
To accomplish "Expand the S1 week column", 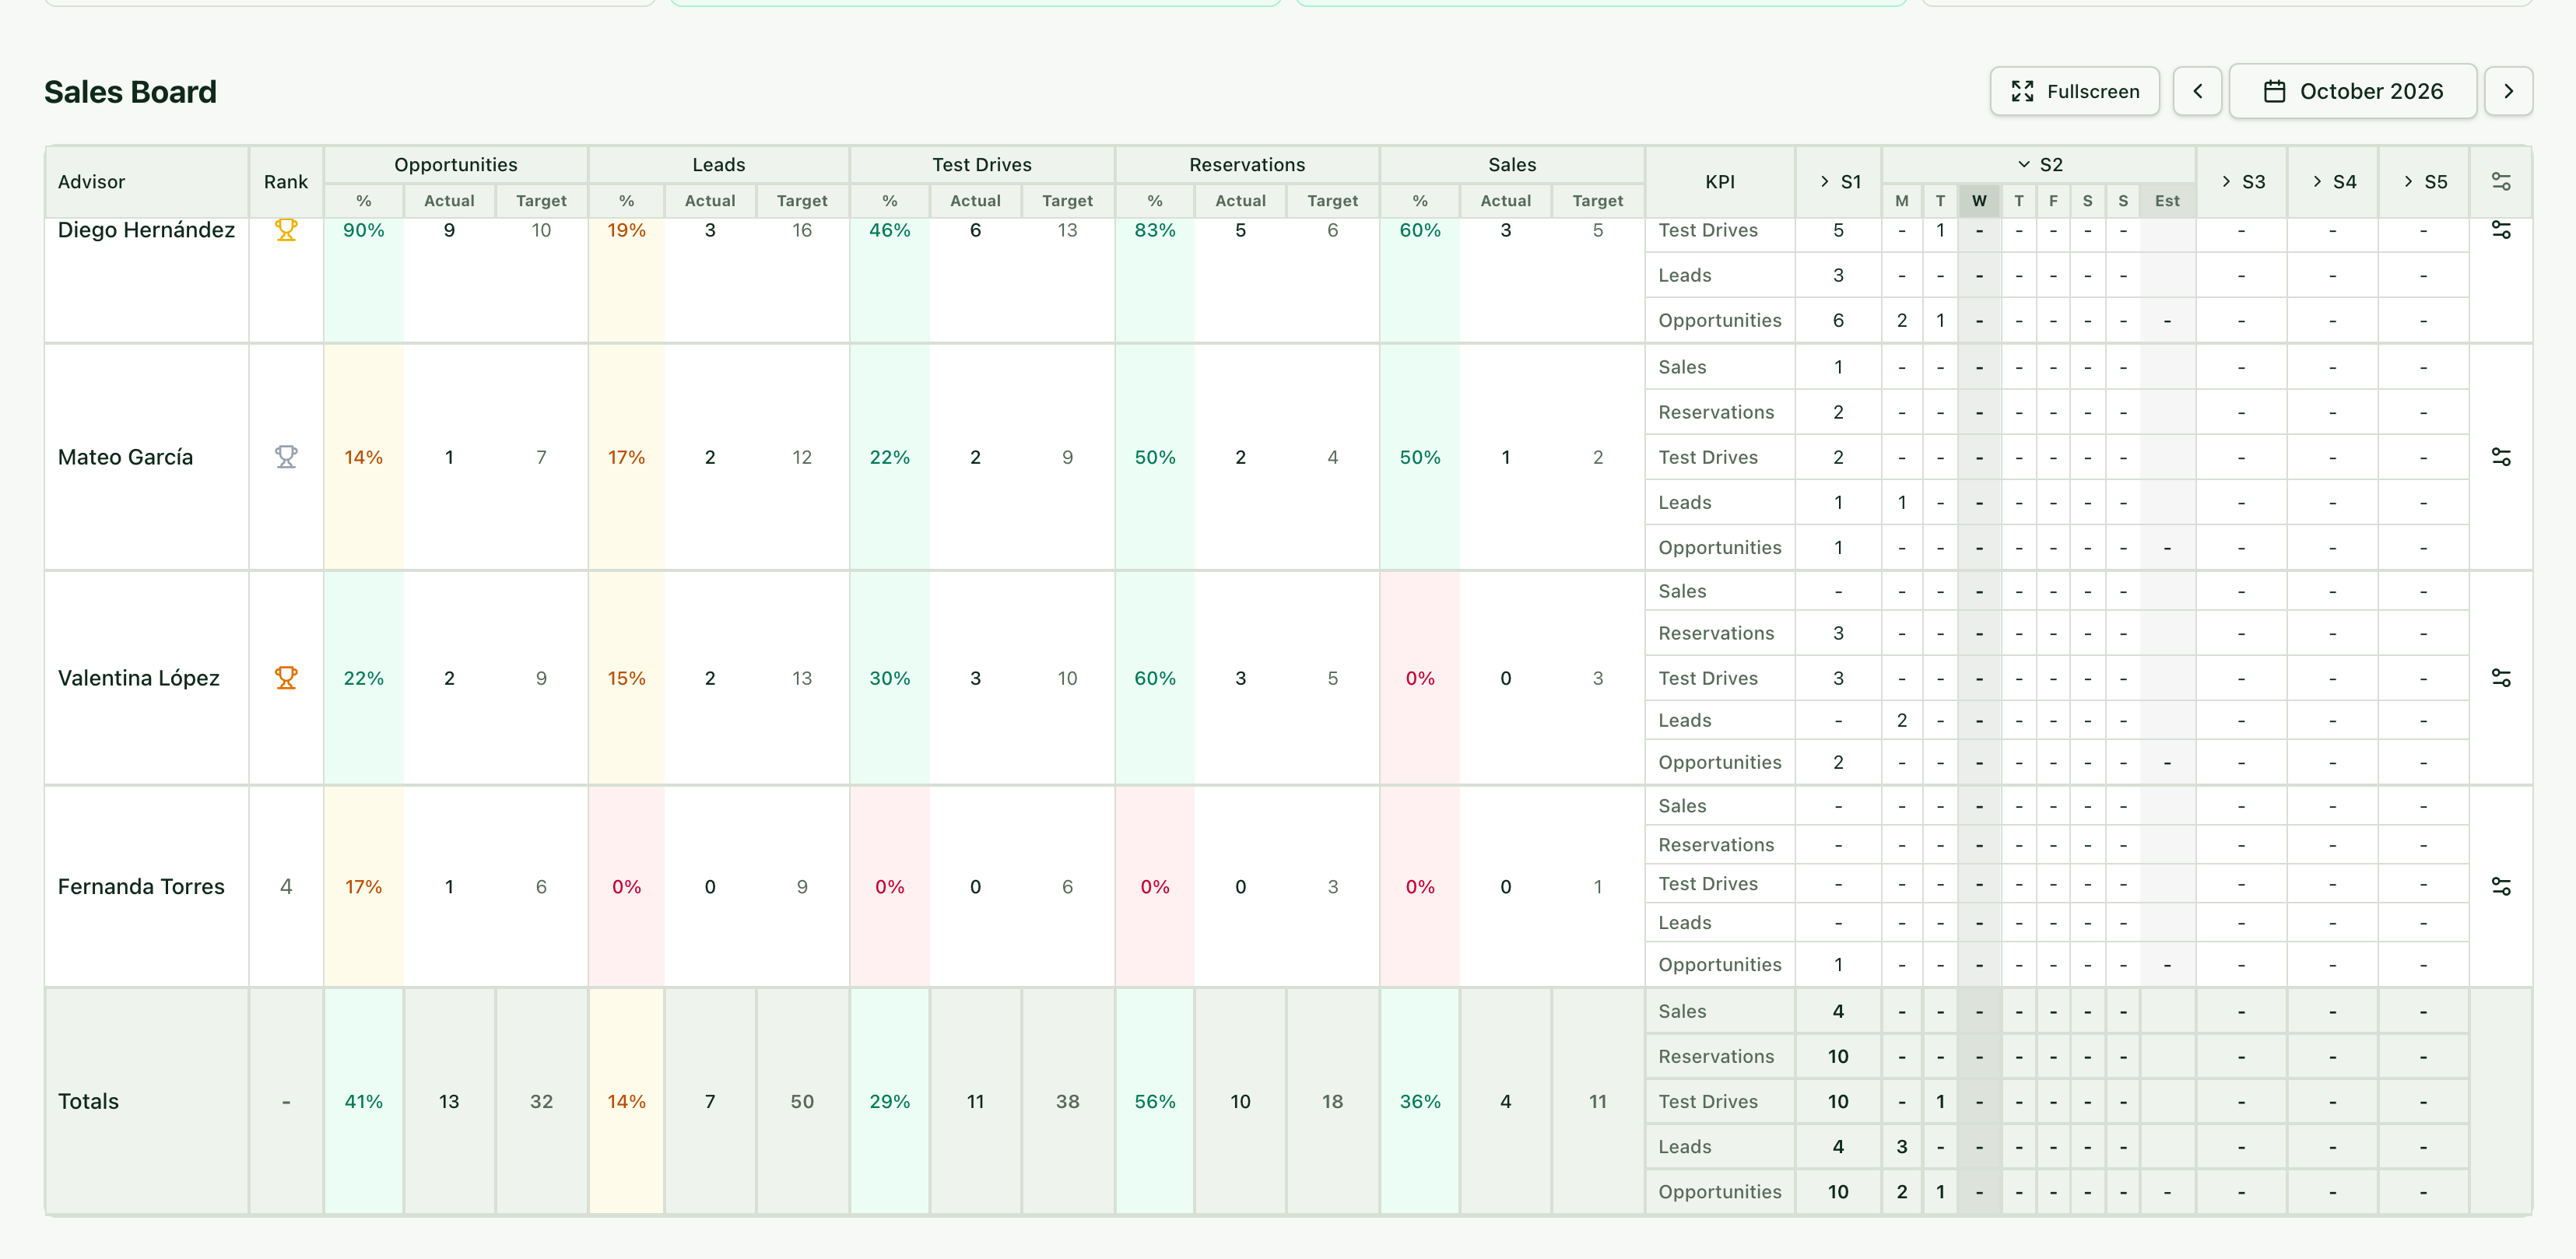I will tap(1839, 182).
